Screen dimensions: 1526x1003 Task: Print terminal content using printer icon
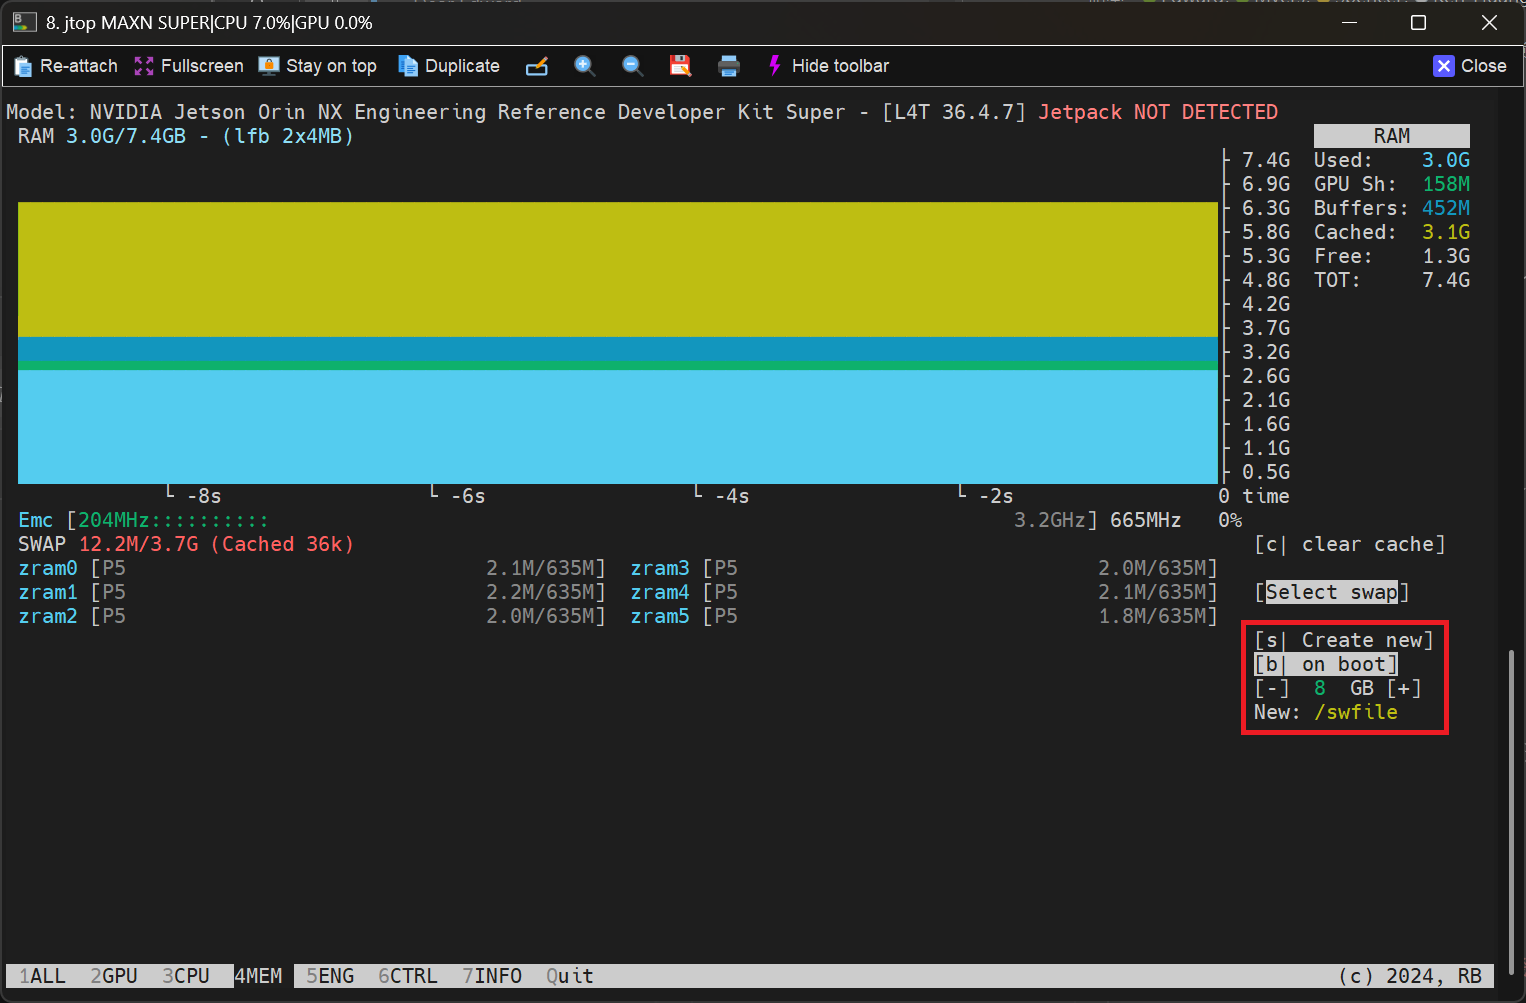click(x=729, y=66)
